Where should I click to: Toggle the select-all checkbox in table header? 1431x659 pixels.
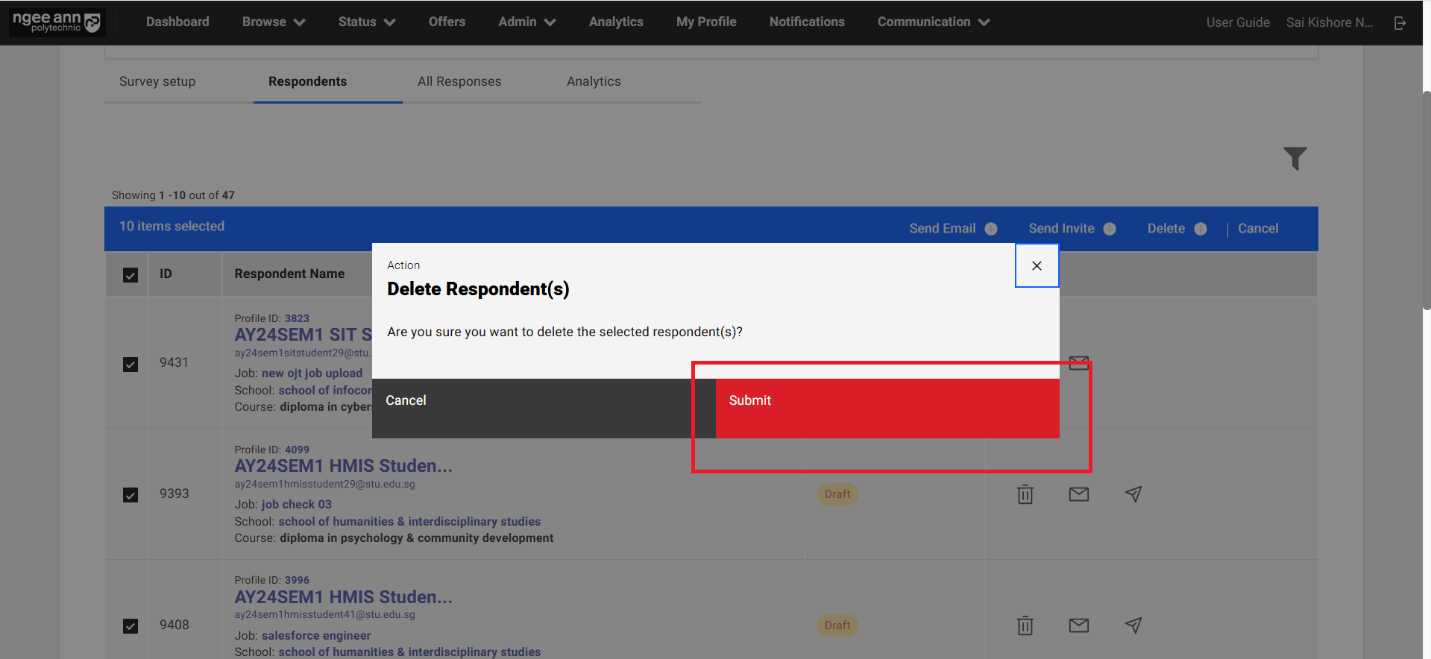(130, 275)
